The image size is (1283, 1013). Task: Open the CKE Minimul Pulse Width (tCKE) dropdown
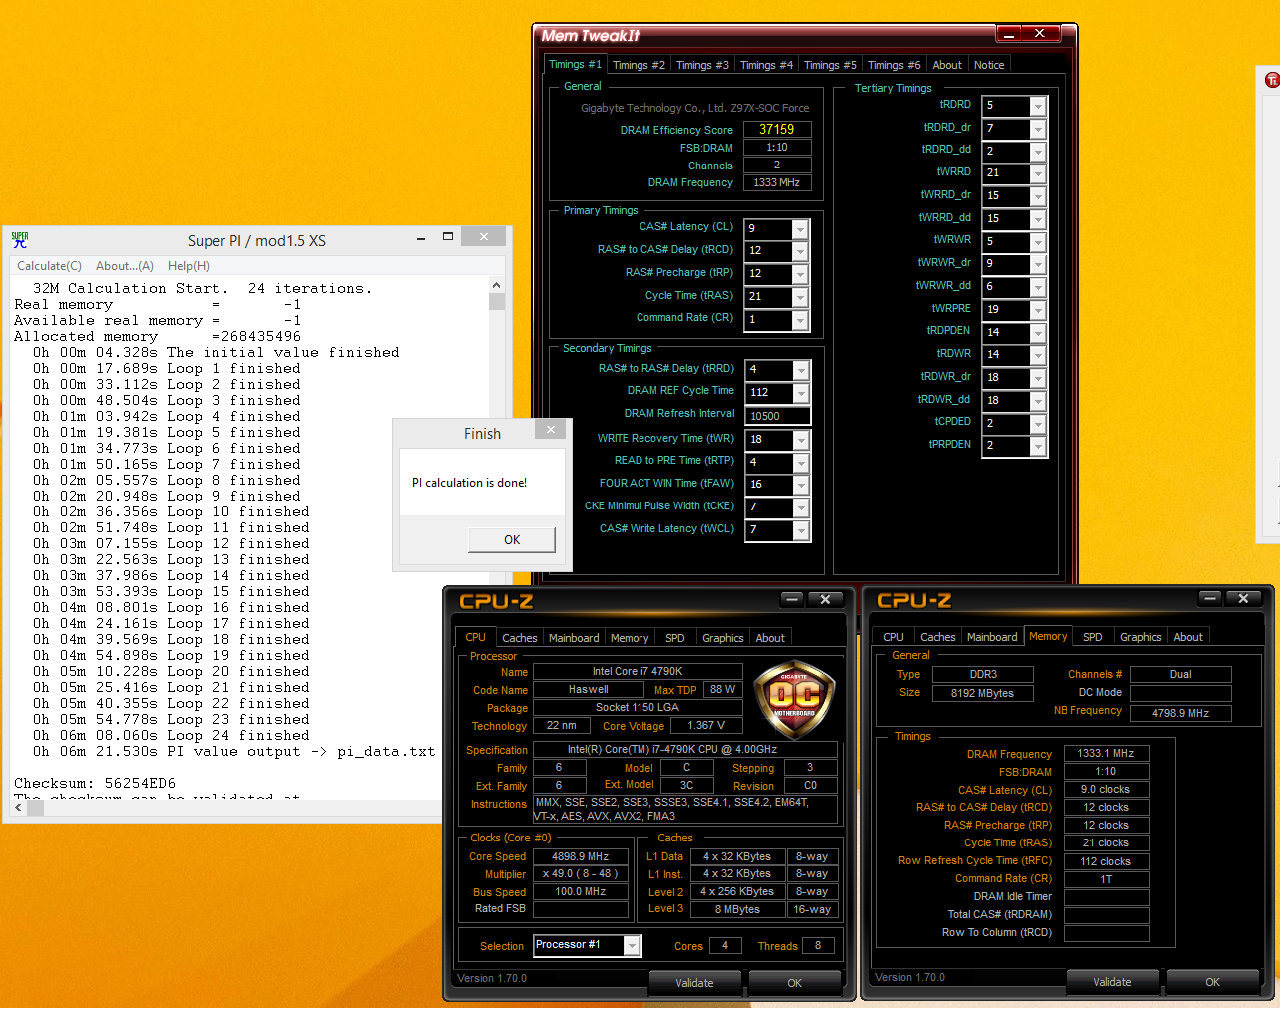801,508
